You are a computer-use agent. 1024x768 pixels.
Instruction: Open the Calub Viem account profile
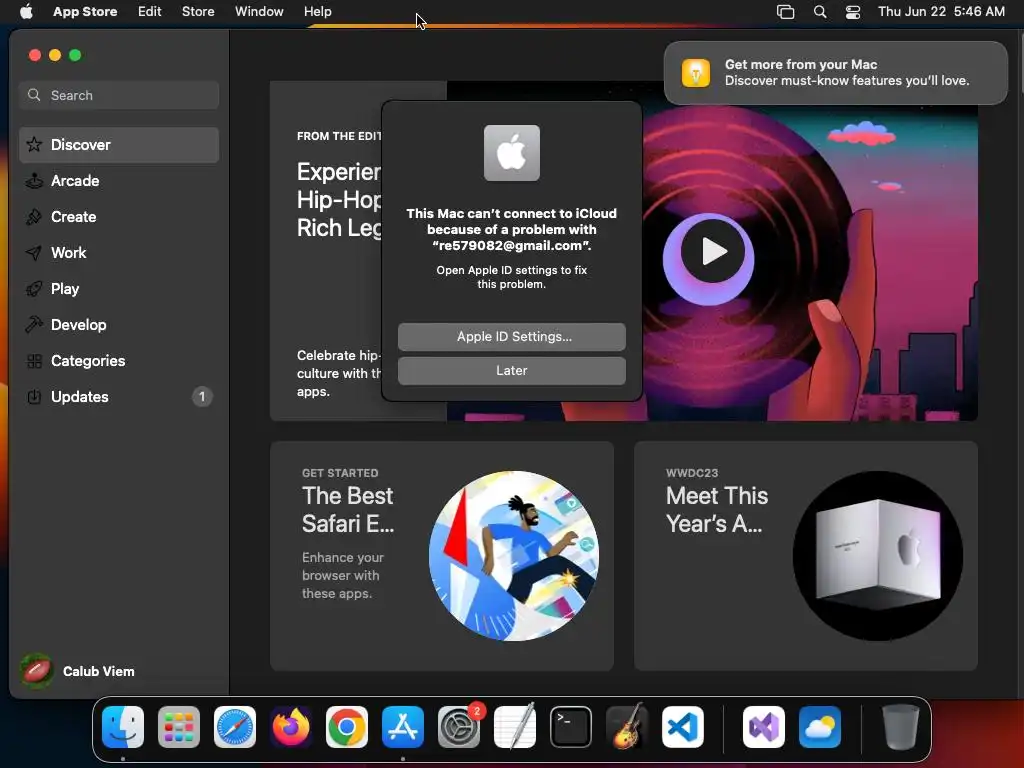[x=78, y=671]
